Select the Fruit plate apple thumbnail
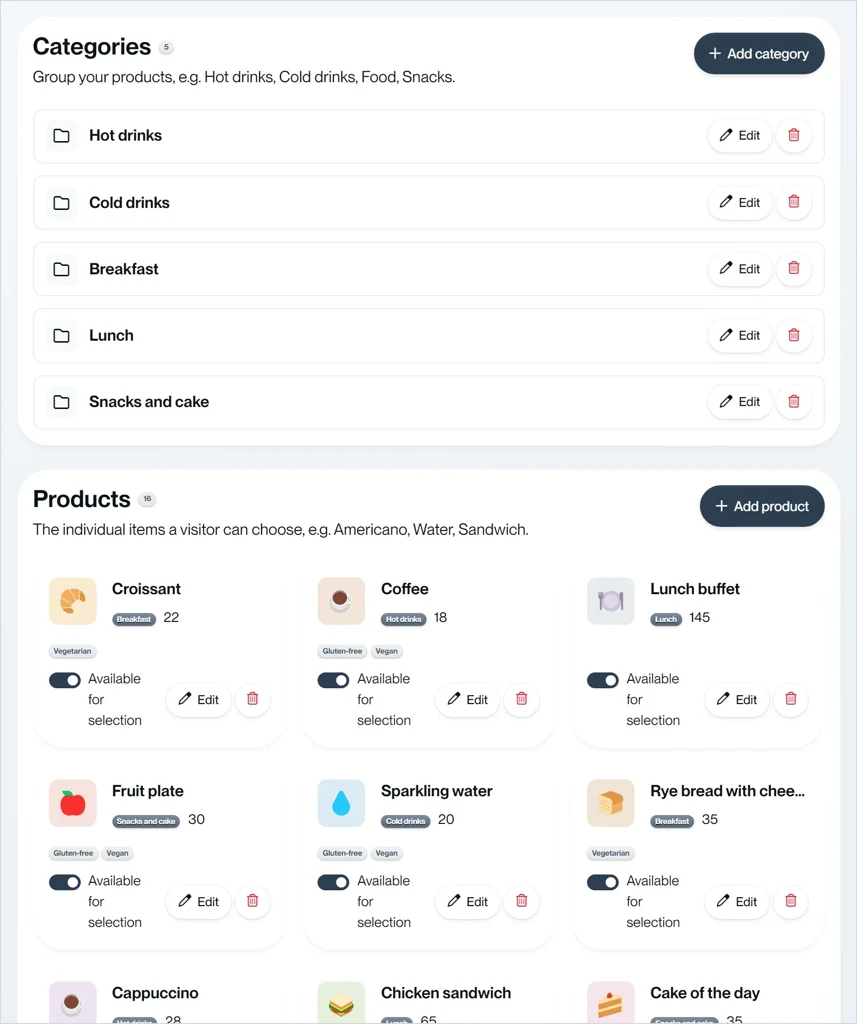Screen dimensions: 857x1024 [73, 803]
